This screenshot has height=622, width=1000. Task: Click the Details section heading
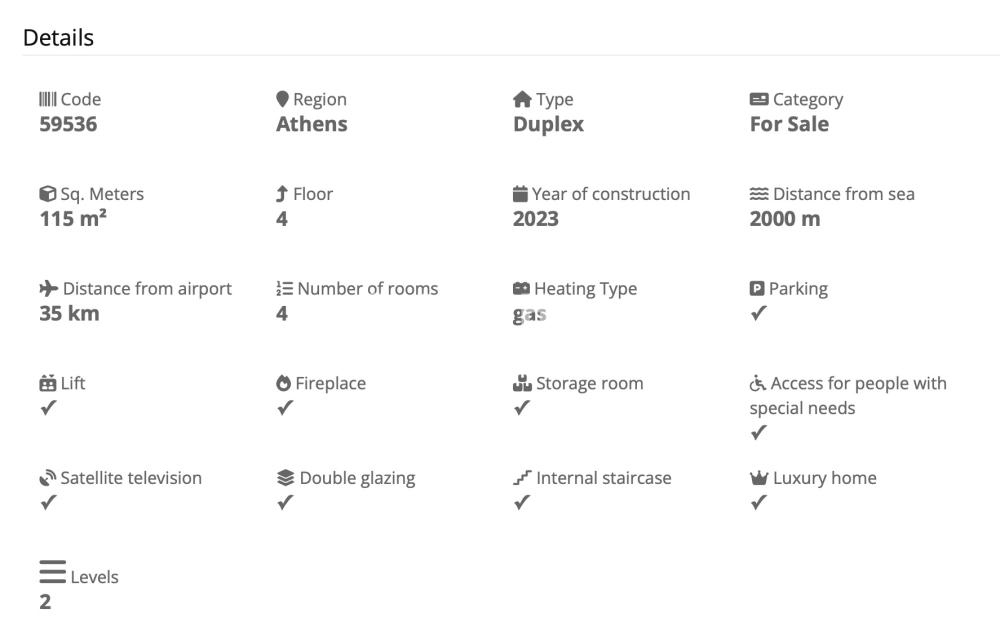tap(58, 38)
